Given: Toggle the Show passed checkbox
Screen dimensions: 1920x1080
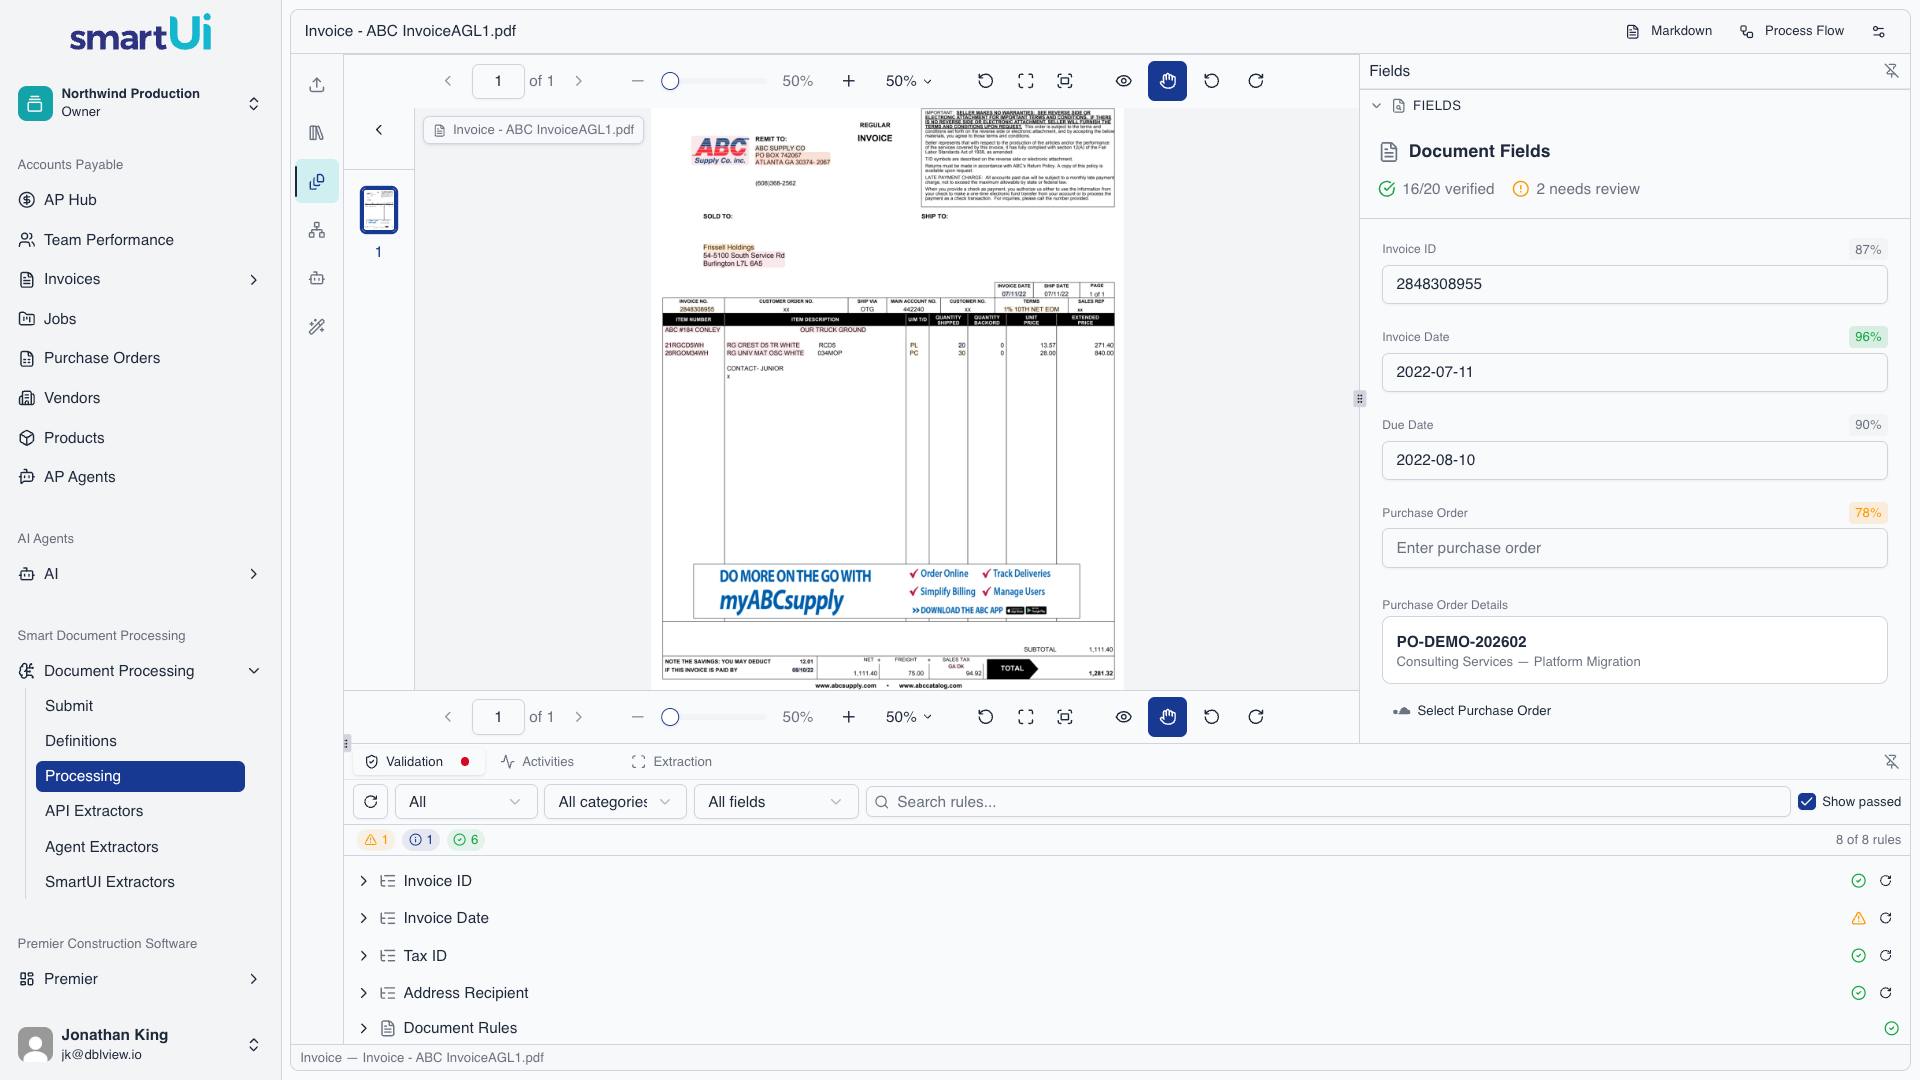Looking at the screenshot, I should 1807,802.
